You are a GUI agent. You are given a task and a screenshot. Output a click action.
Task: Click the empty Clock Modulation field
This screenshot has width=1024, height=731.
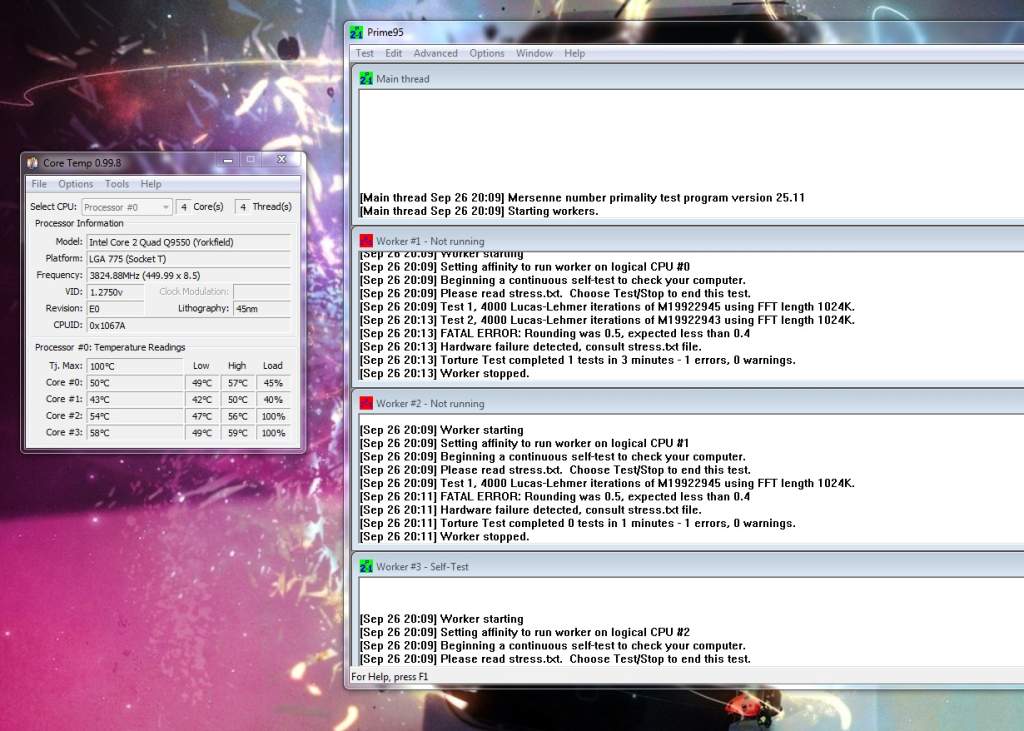[262, 292]
